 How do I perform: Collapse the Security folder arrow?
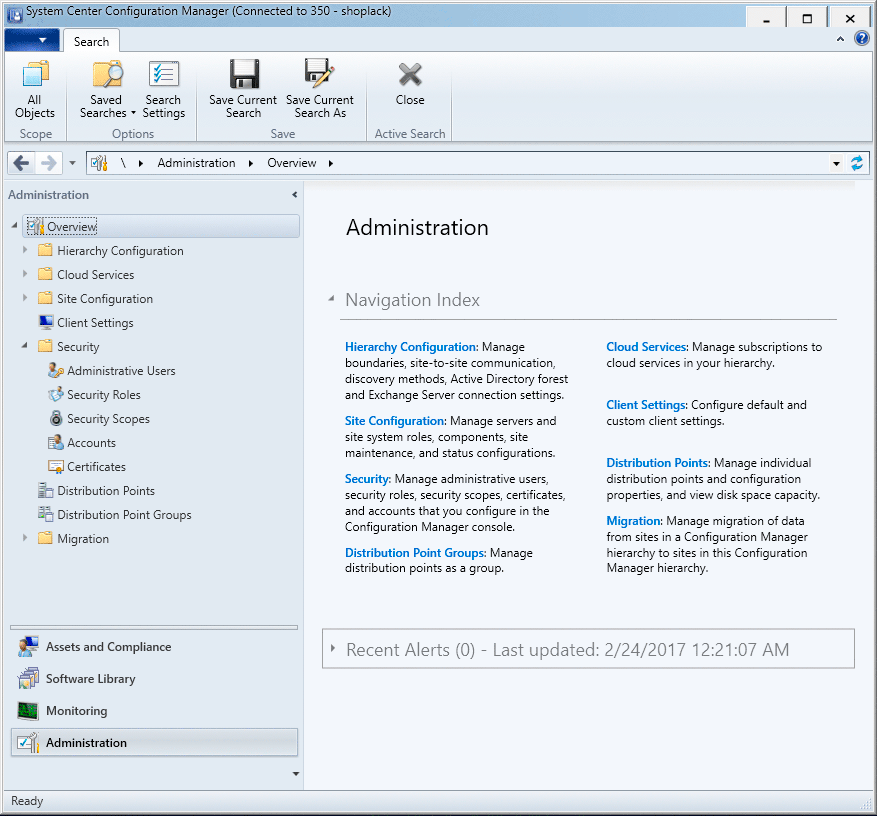[25, 346]
